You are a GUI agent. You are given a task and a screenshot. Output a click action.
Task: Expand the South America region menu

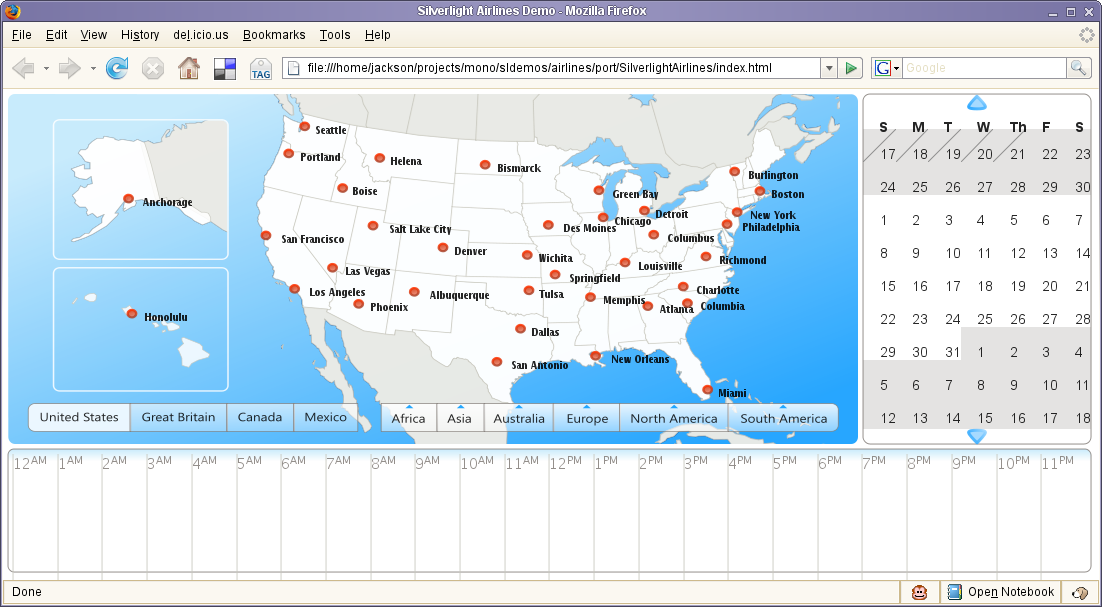pos(784,418)
